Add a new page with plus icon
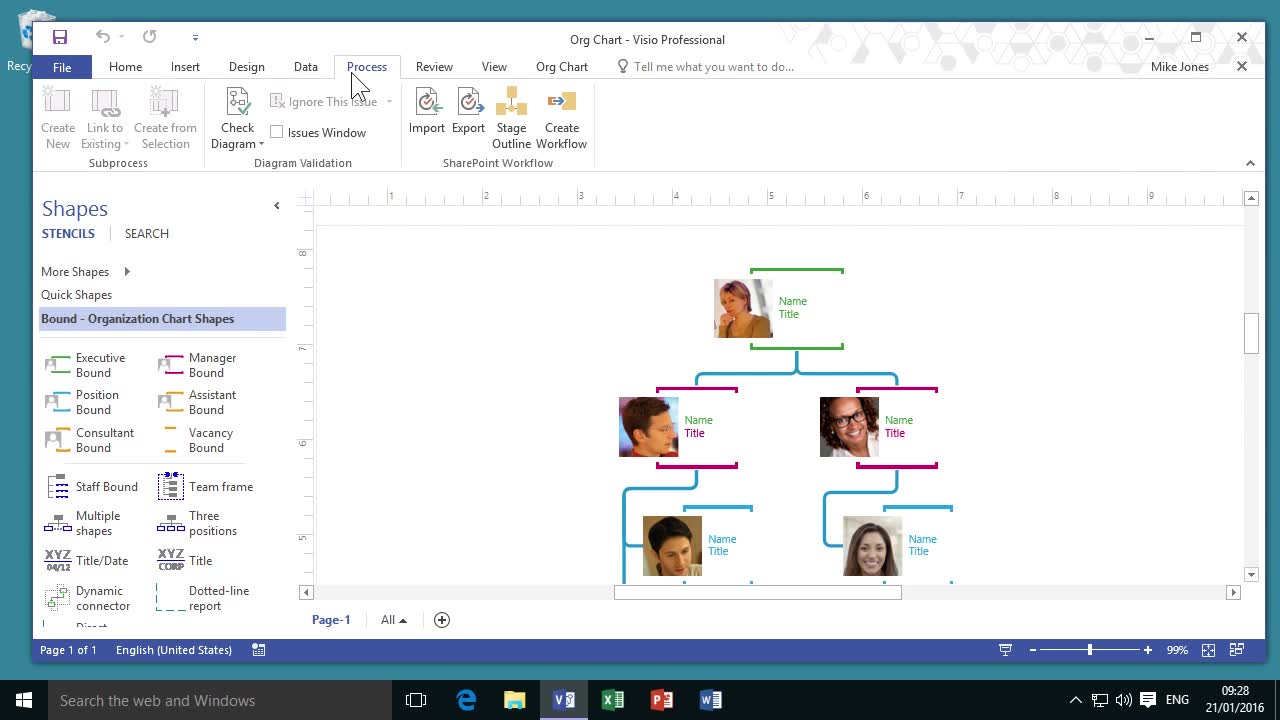 pyautogui.click(x=442, y=620)
